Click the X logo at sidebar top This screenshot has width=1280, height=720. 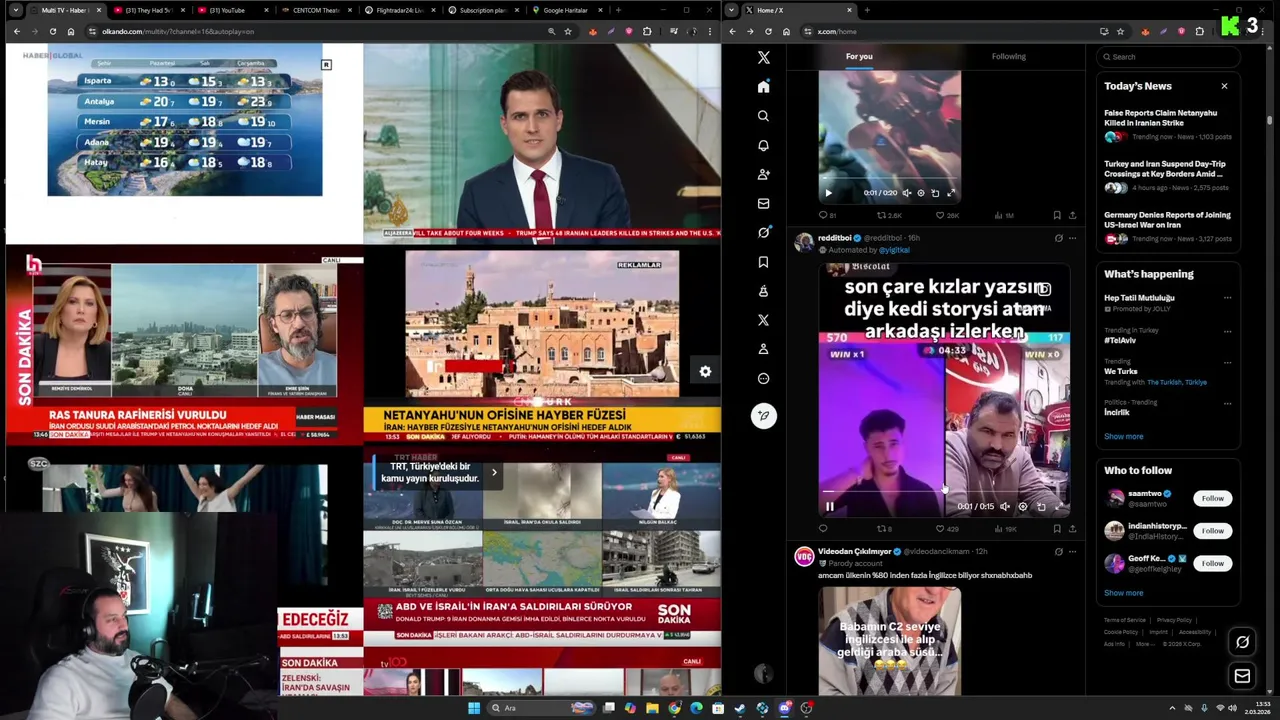pyautogui.click(x=763, y=58)
